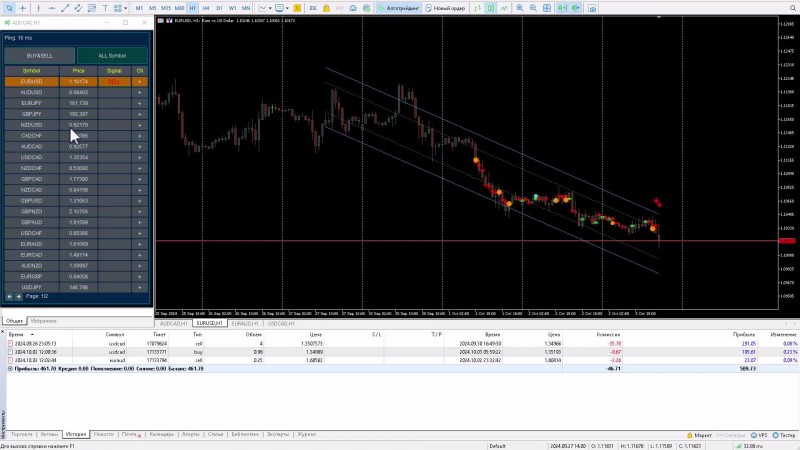Switch to the Общие tab
The image size is (800, 450).
pyautogui.click(x=14, y=321)
